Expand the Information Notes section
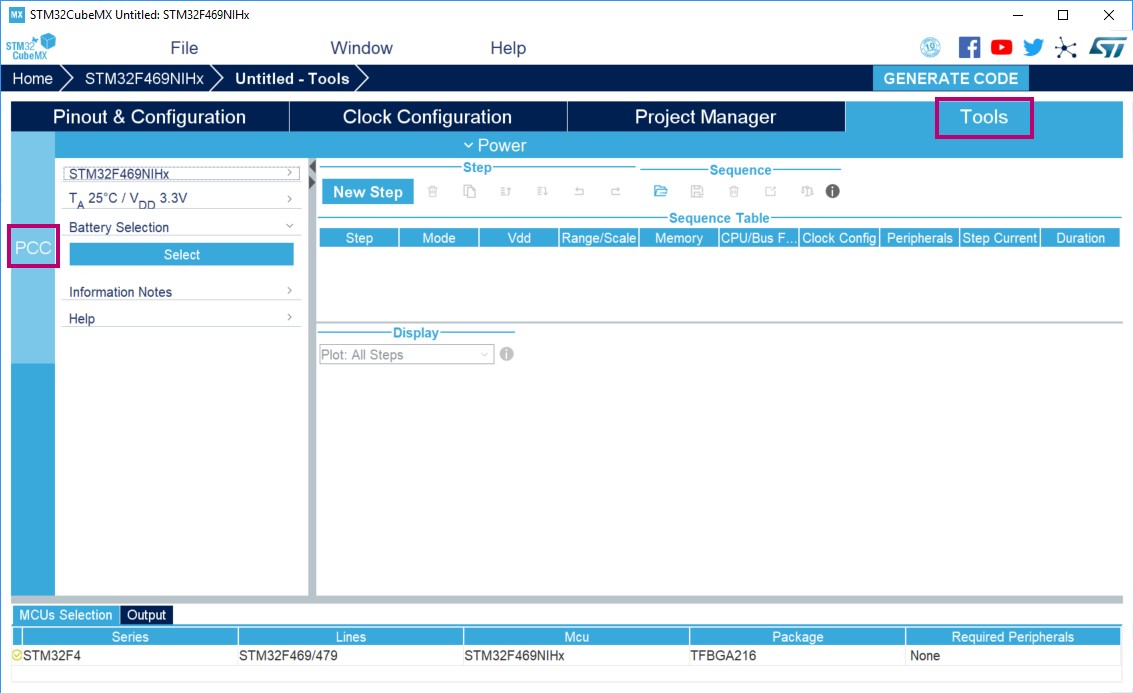Viewport: 1133px width, 693px height. [181, 292]
